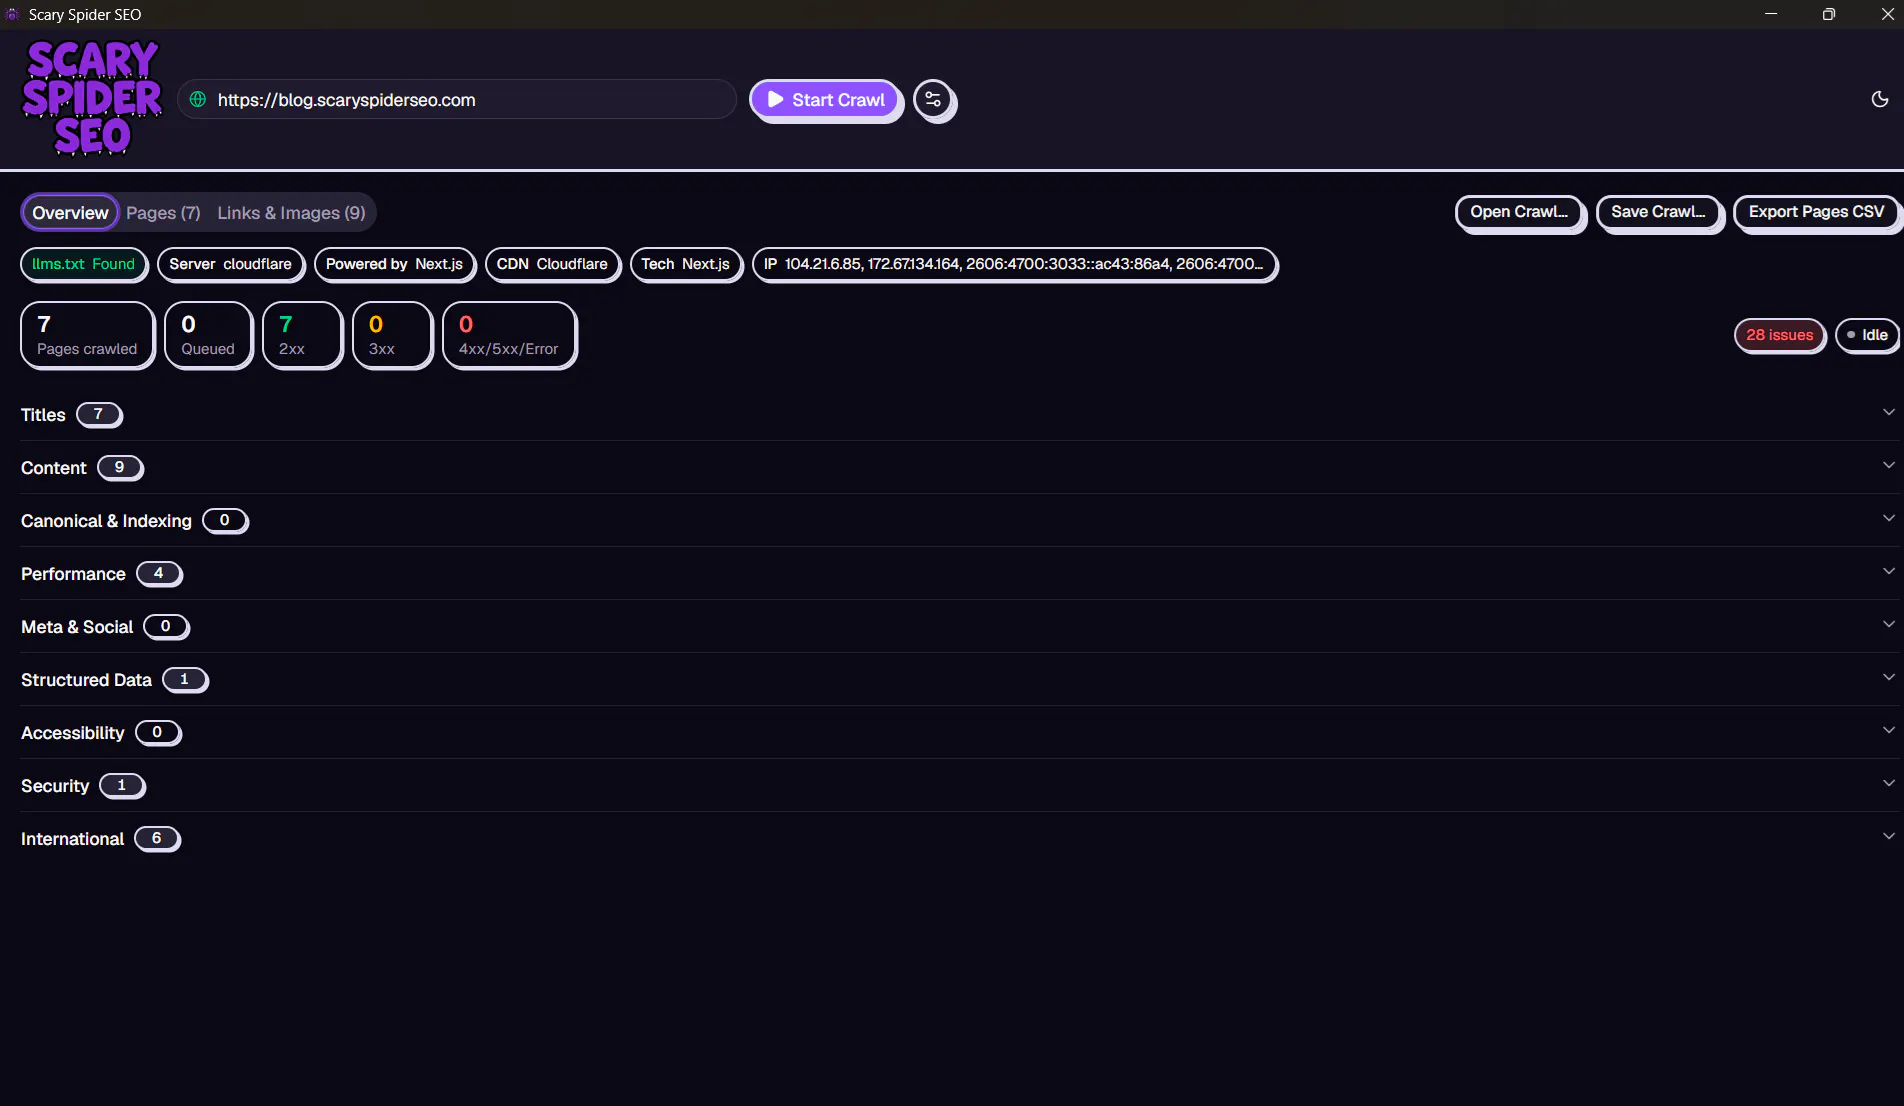Click the International count badge 6
The image size is (1904, 1106).
pyautogui.click(x=157, y=838)
